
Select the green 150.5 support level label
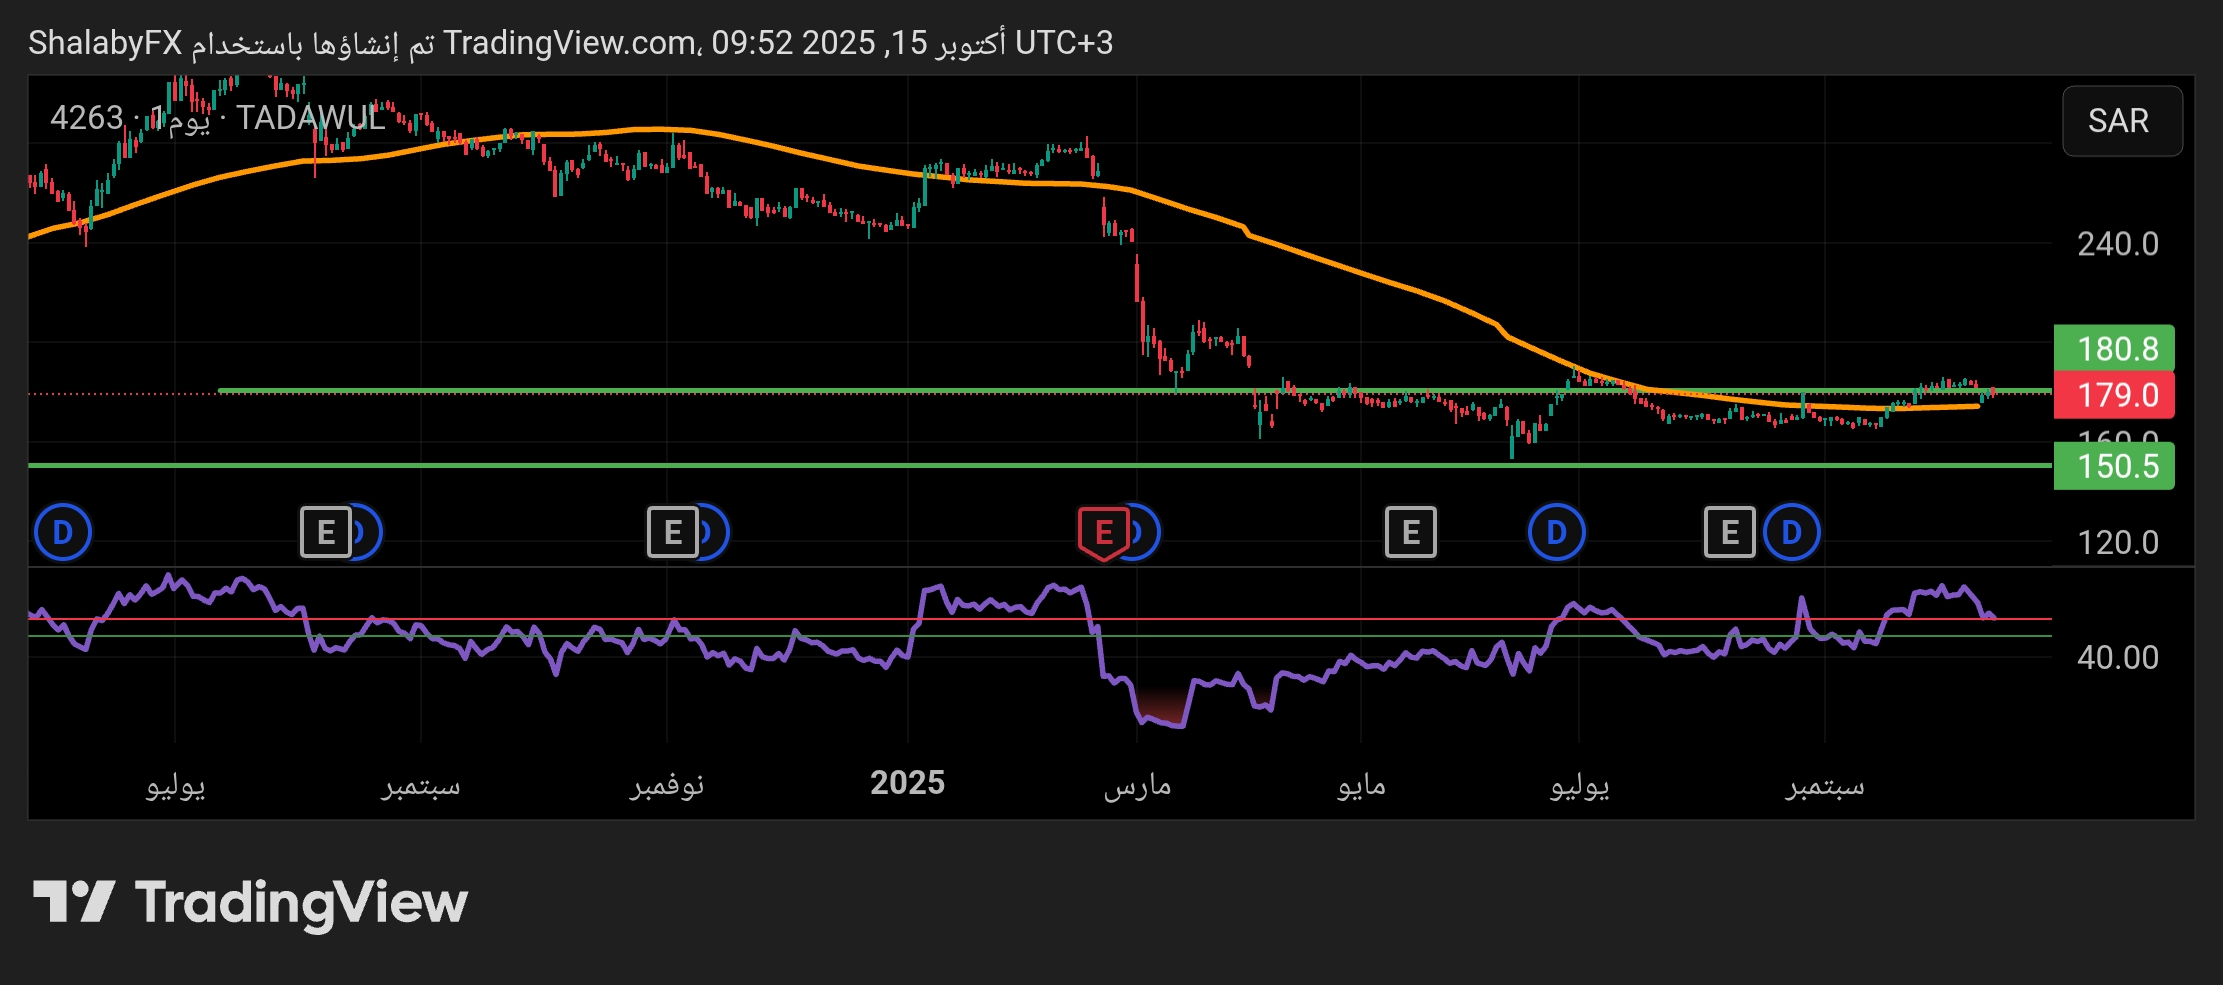(2113, 466)
